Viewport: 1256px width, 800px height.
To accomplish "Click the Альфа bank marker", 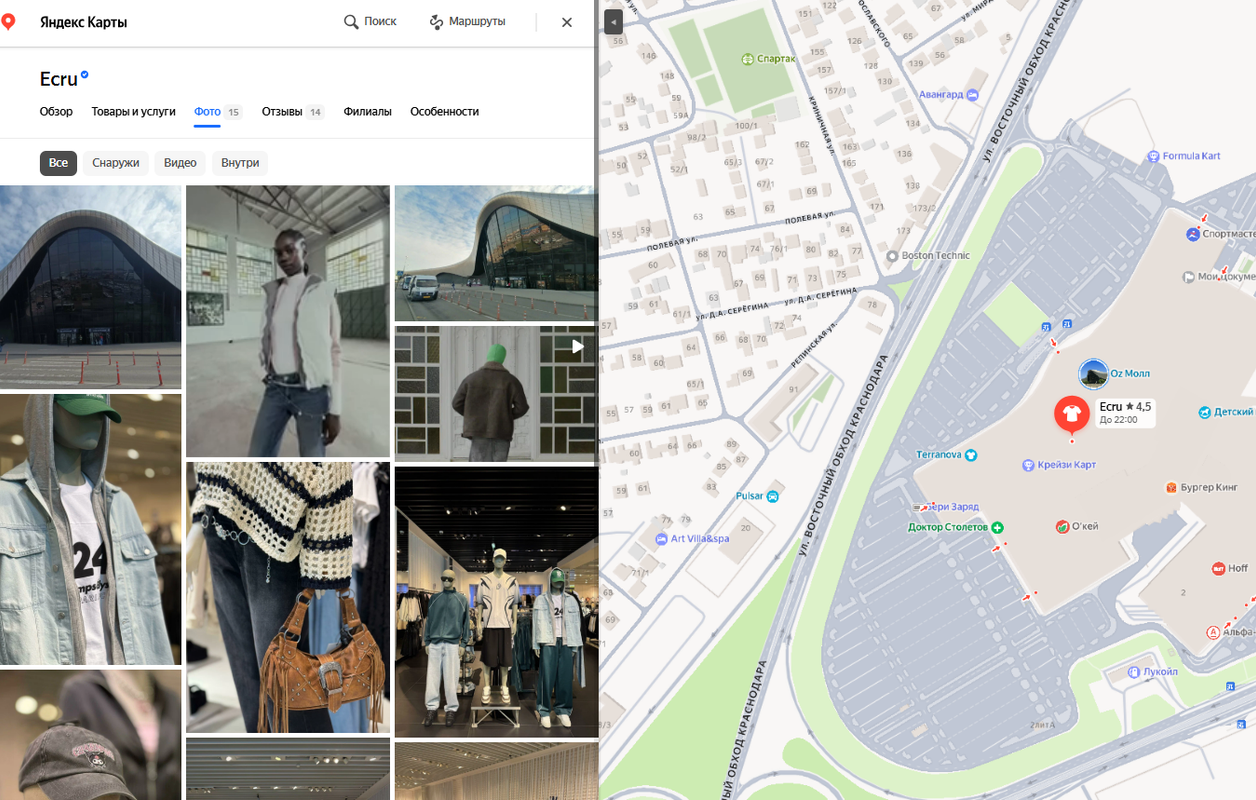I will coord(1214,632).
